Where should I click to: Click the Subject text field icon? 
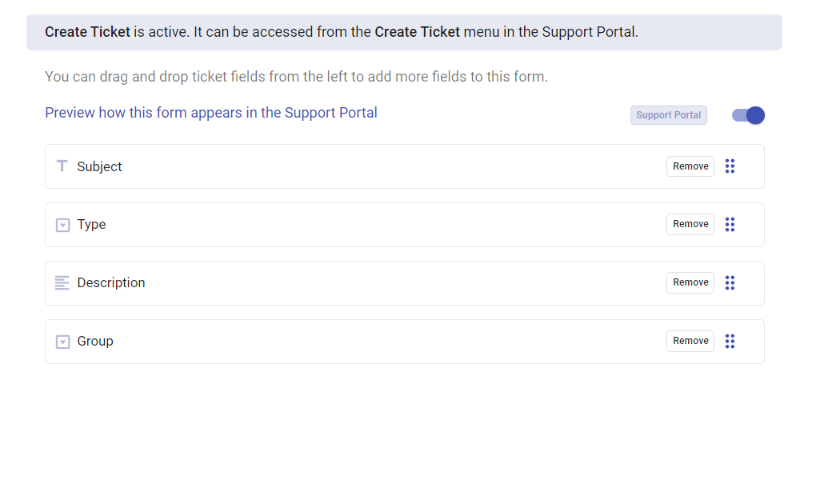(62, 166)
